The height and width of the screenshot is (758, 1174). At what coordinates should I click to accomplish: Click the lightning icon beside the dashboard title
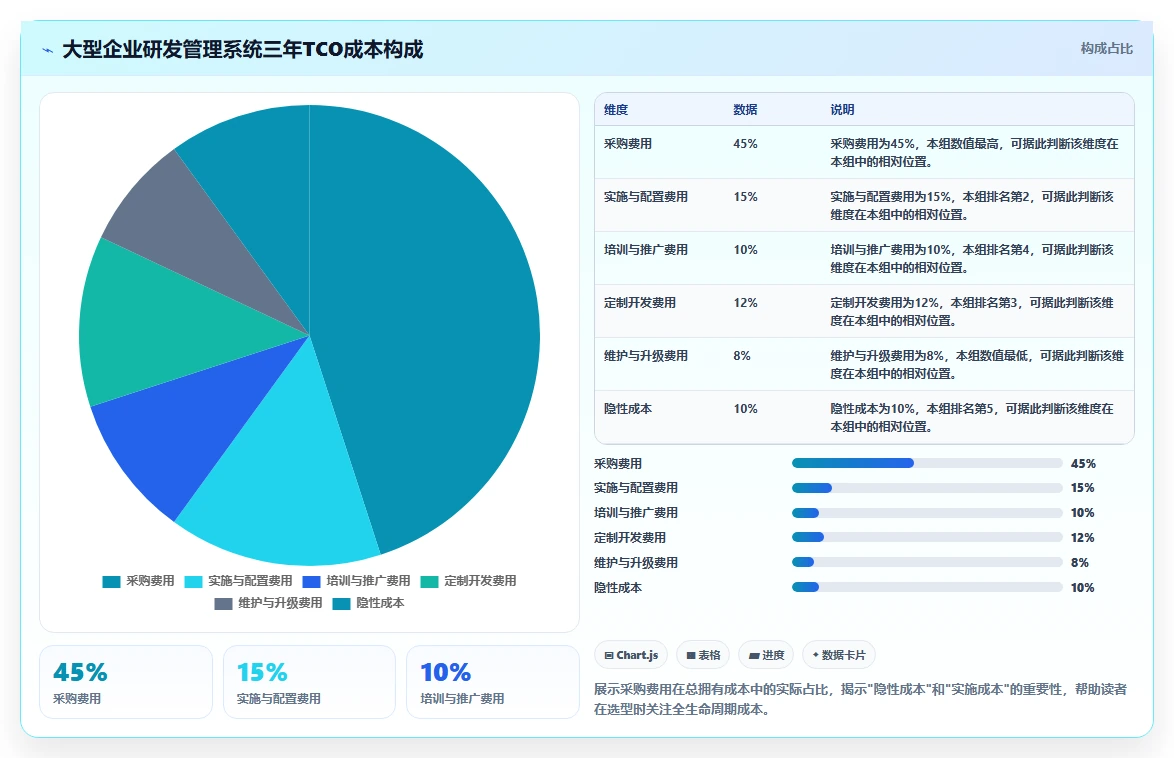click(48, 50)
